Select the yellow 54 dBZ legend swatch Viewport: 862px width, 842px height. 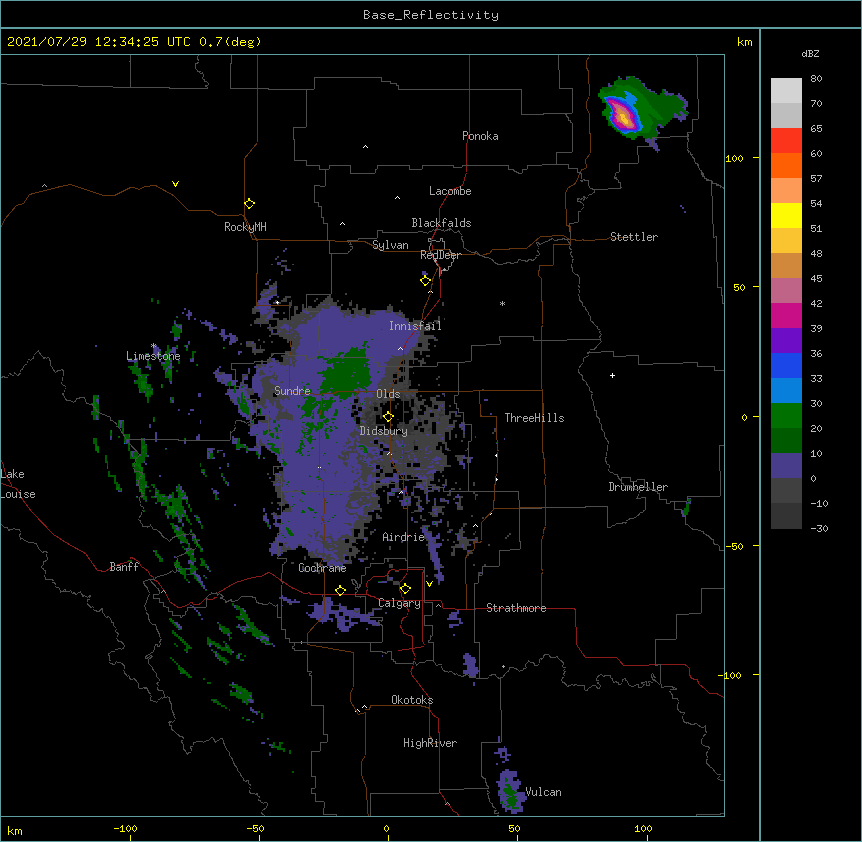pyautogui.click(x=786, y=215)
